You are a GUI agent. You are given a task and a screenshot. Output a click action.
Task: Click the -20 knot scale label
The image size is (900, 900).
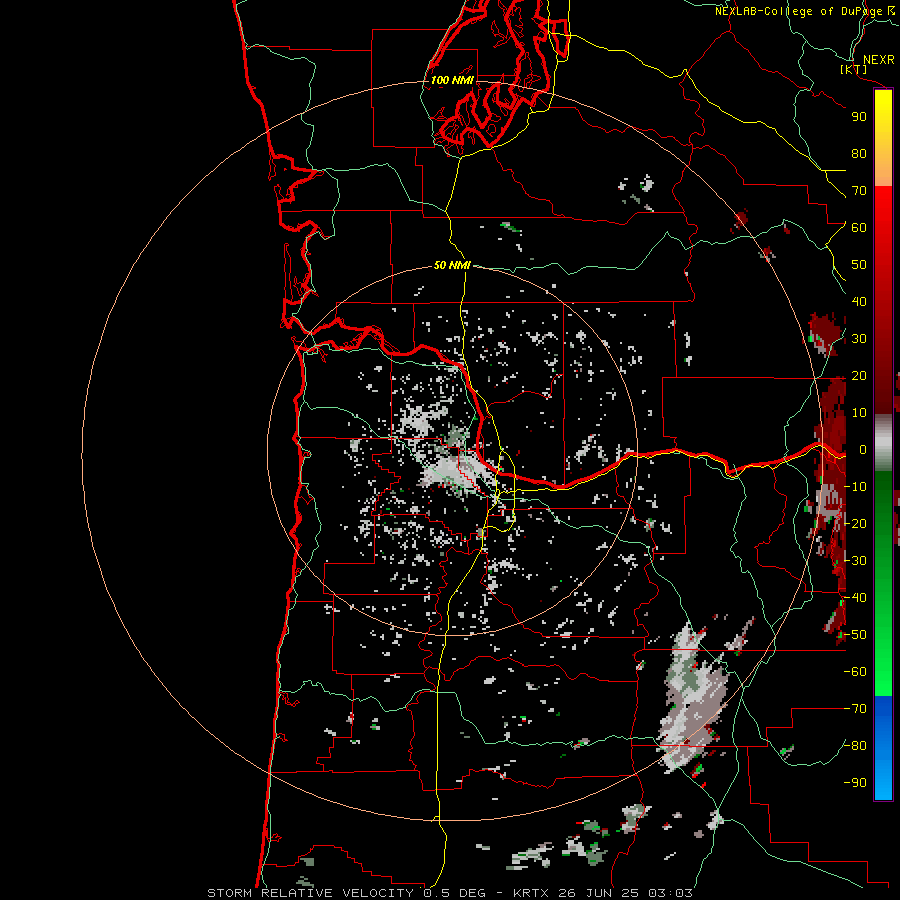855,524
